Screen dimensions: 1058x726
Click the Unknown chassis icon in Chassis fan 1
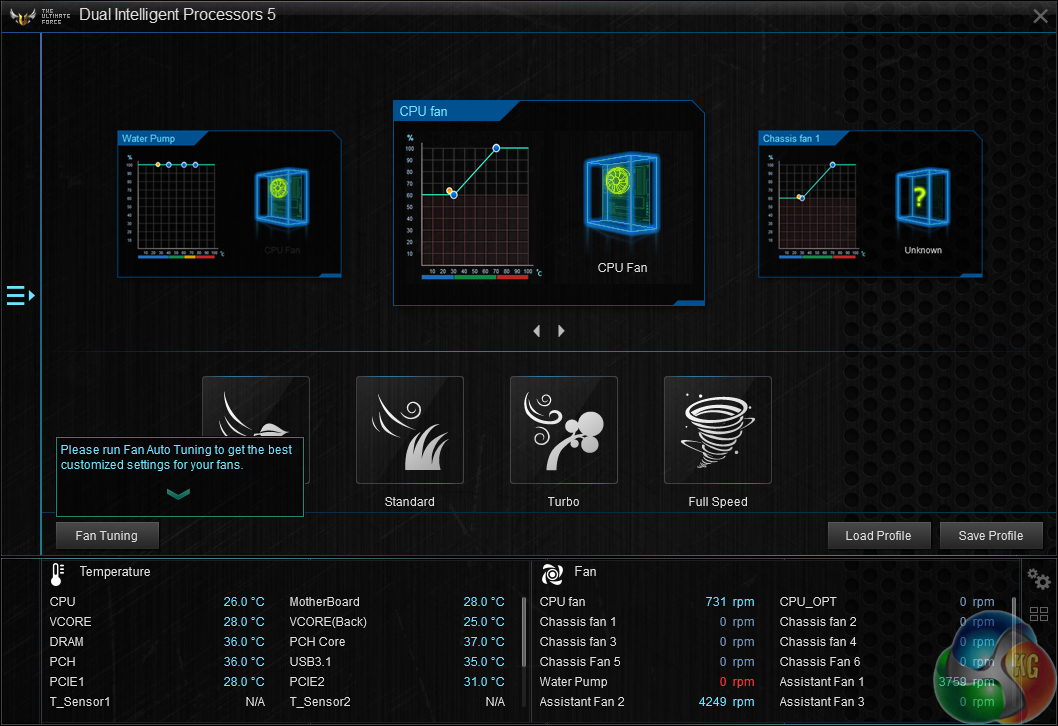[x=922, y=197]
